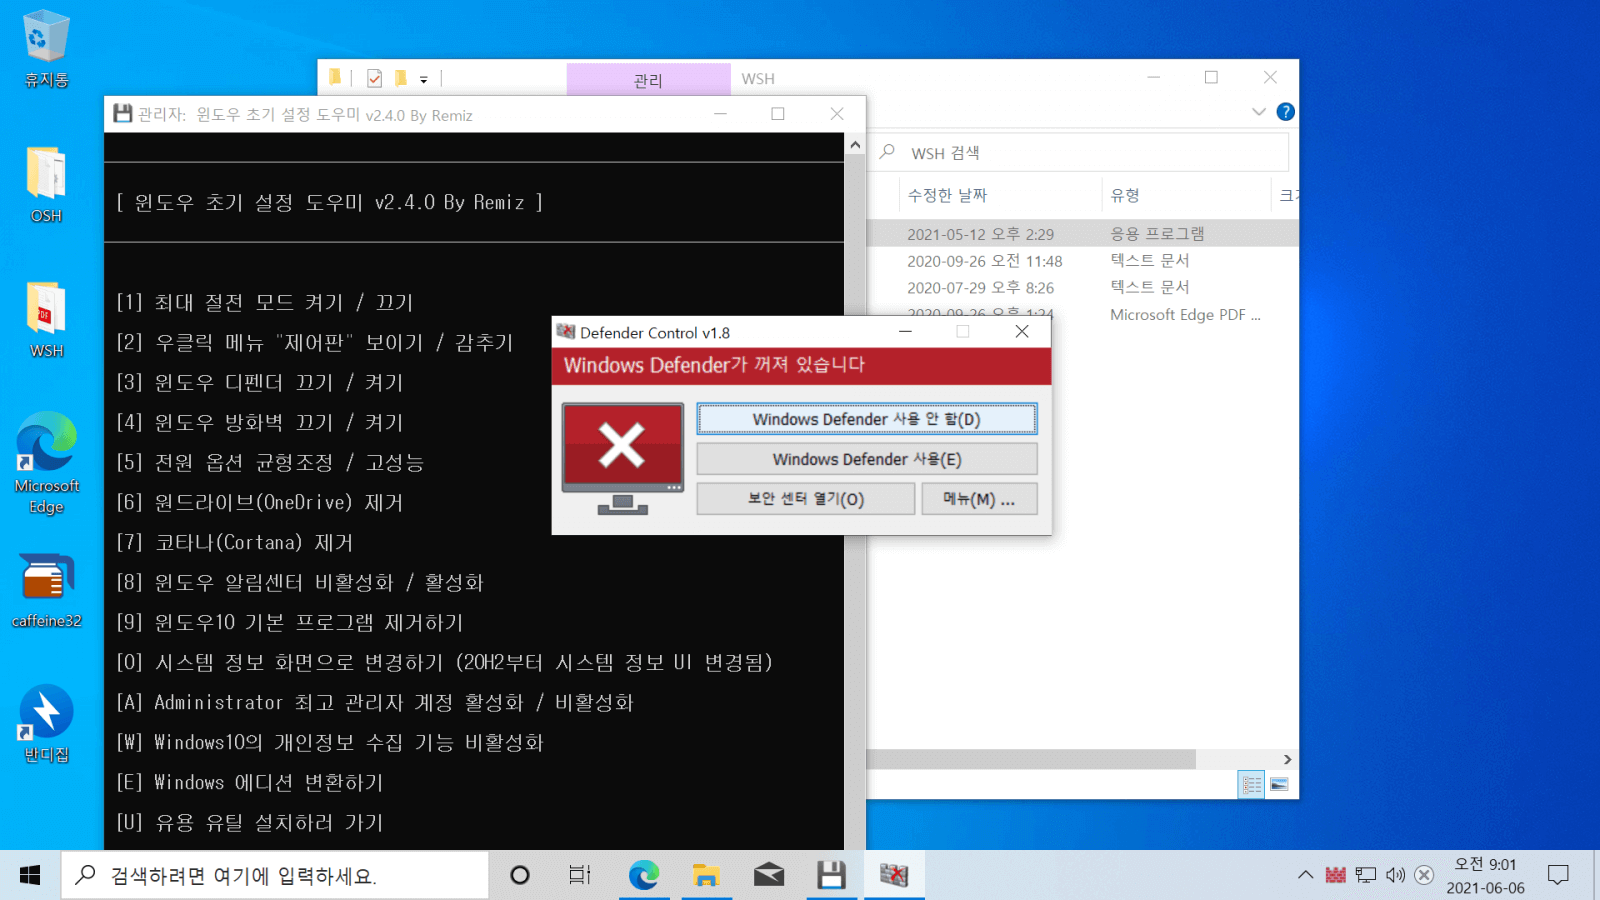Click menu line [3] 윈도우 디펜더 끄기 / 켜기
The image size is (1600, 900).
pyautogui.click(x=260, y=382)
